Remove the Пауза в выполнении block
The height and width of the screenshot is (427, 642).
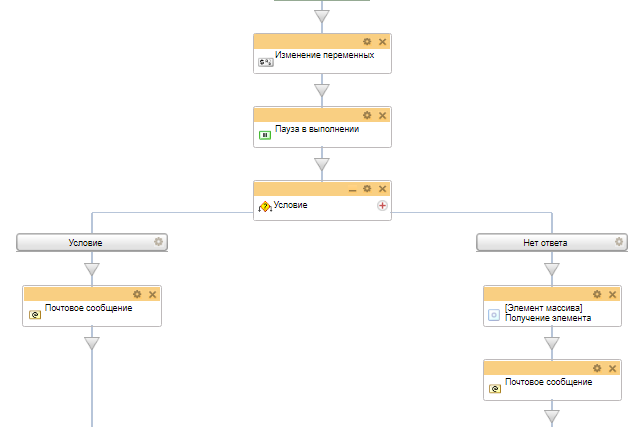click(x=382, y=115)
